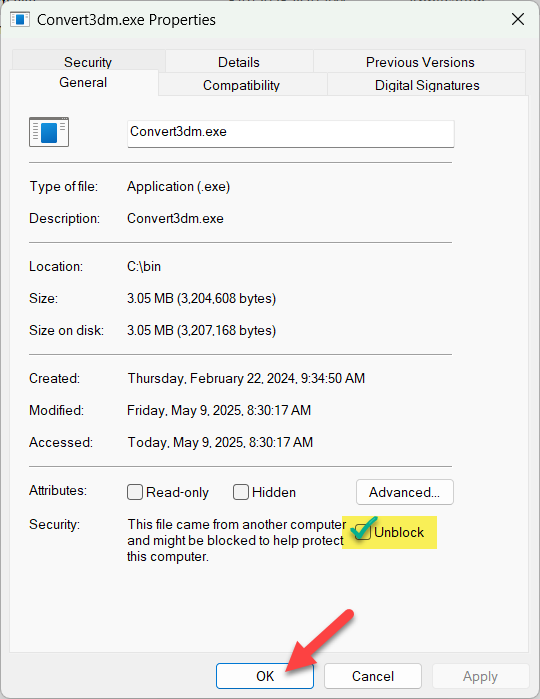This screenshot has height=699, width=540.
Task: Confirm changes with the OK button
Action: (x=265, y=676)
